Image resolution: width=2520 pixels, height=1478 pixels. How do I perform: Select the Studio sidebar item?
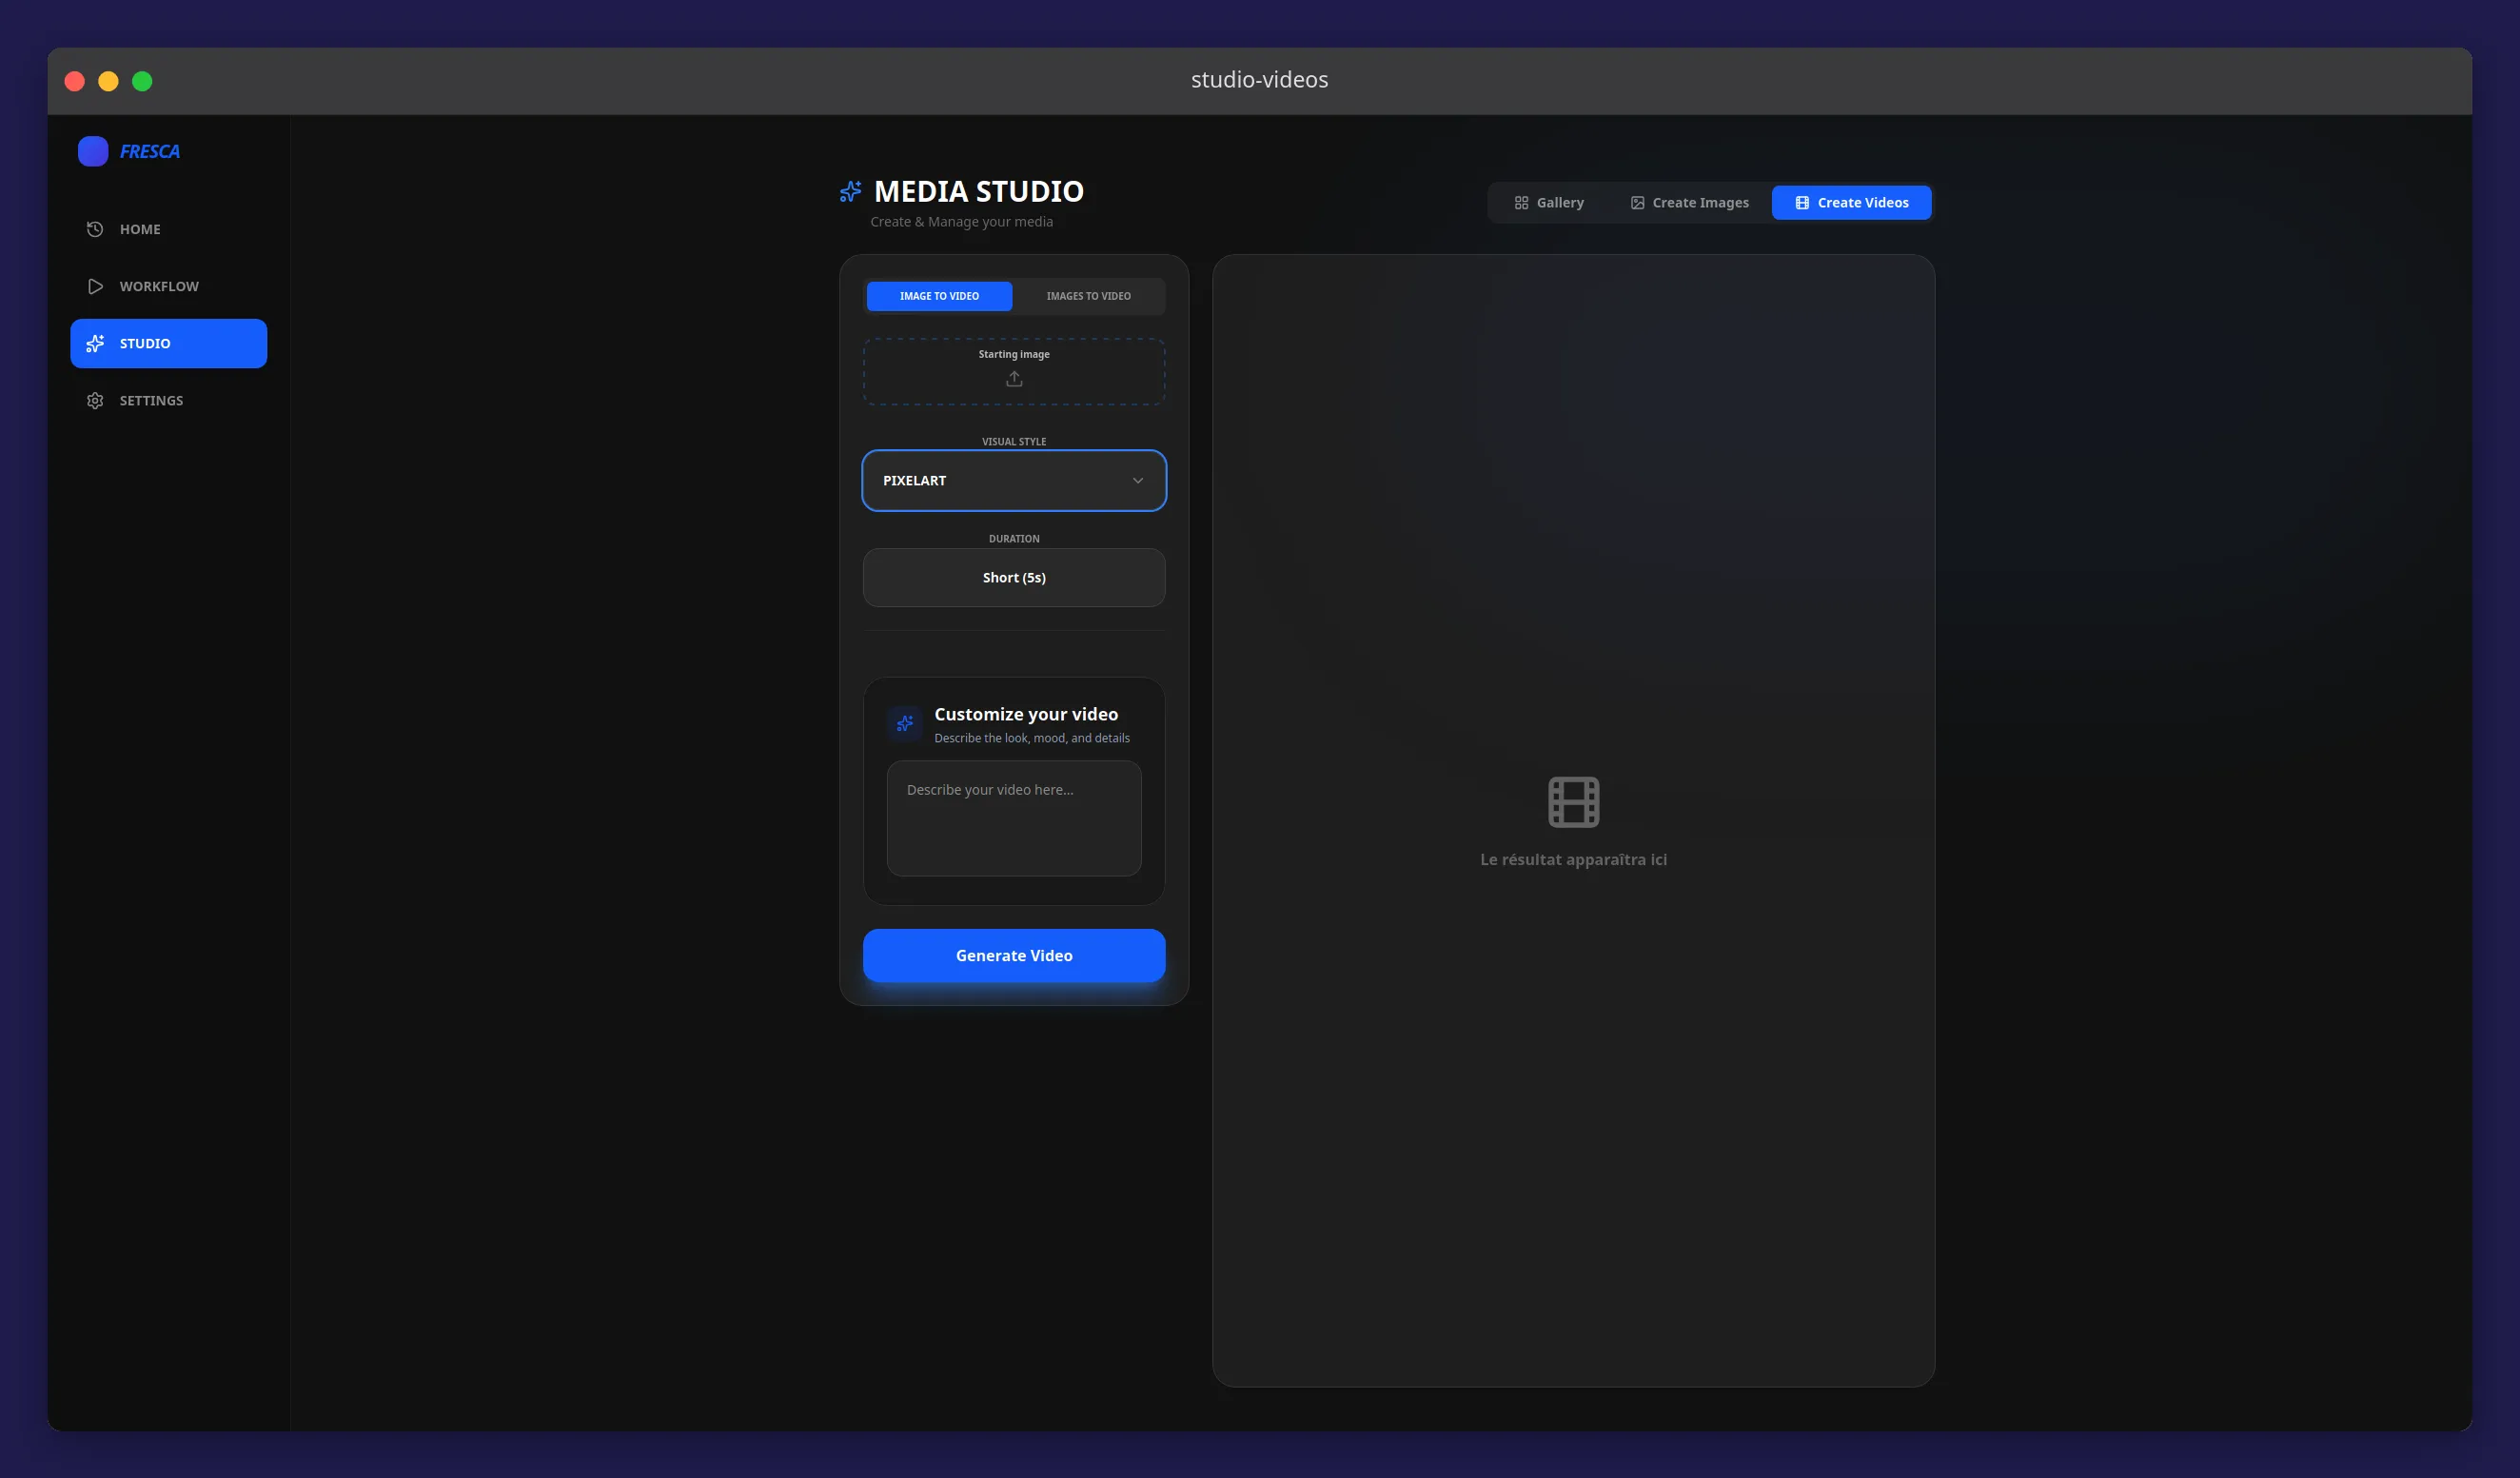(168, 343)
